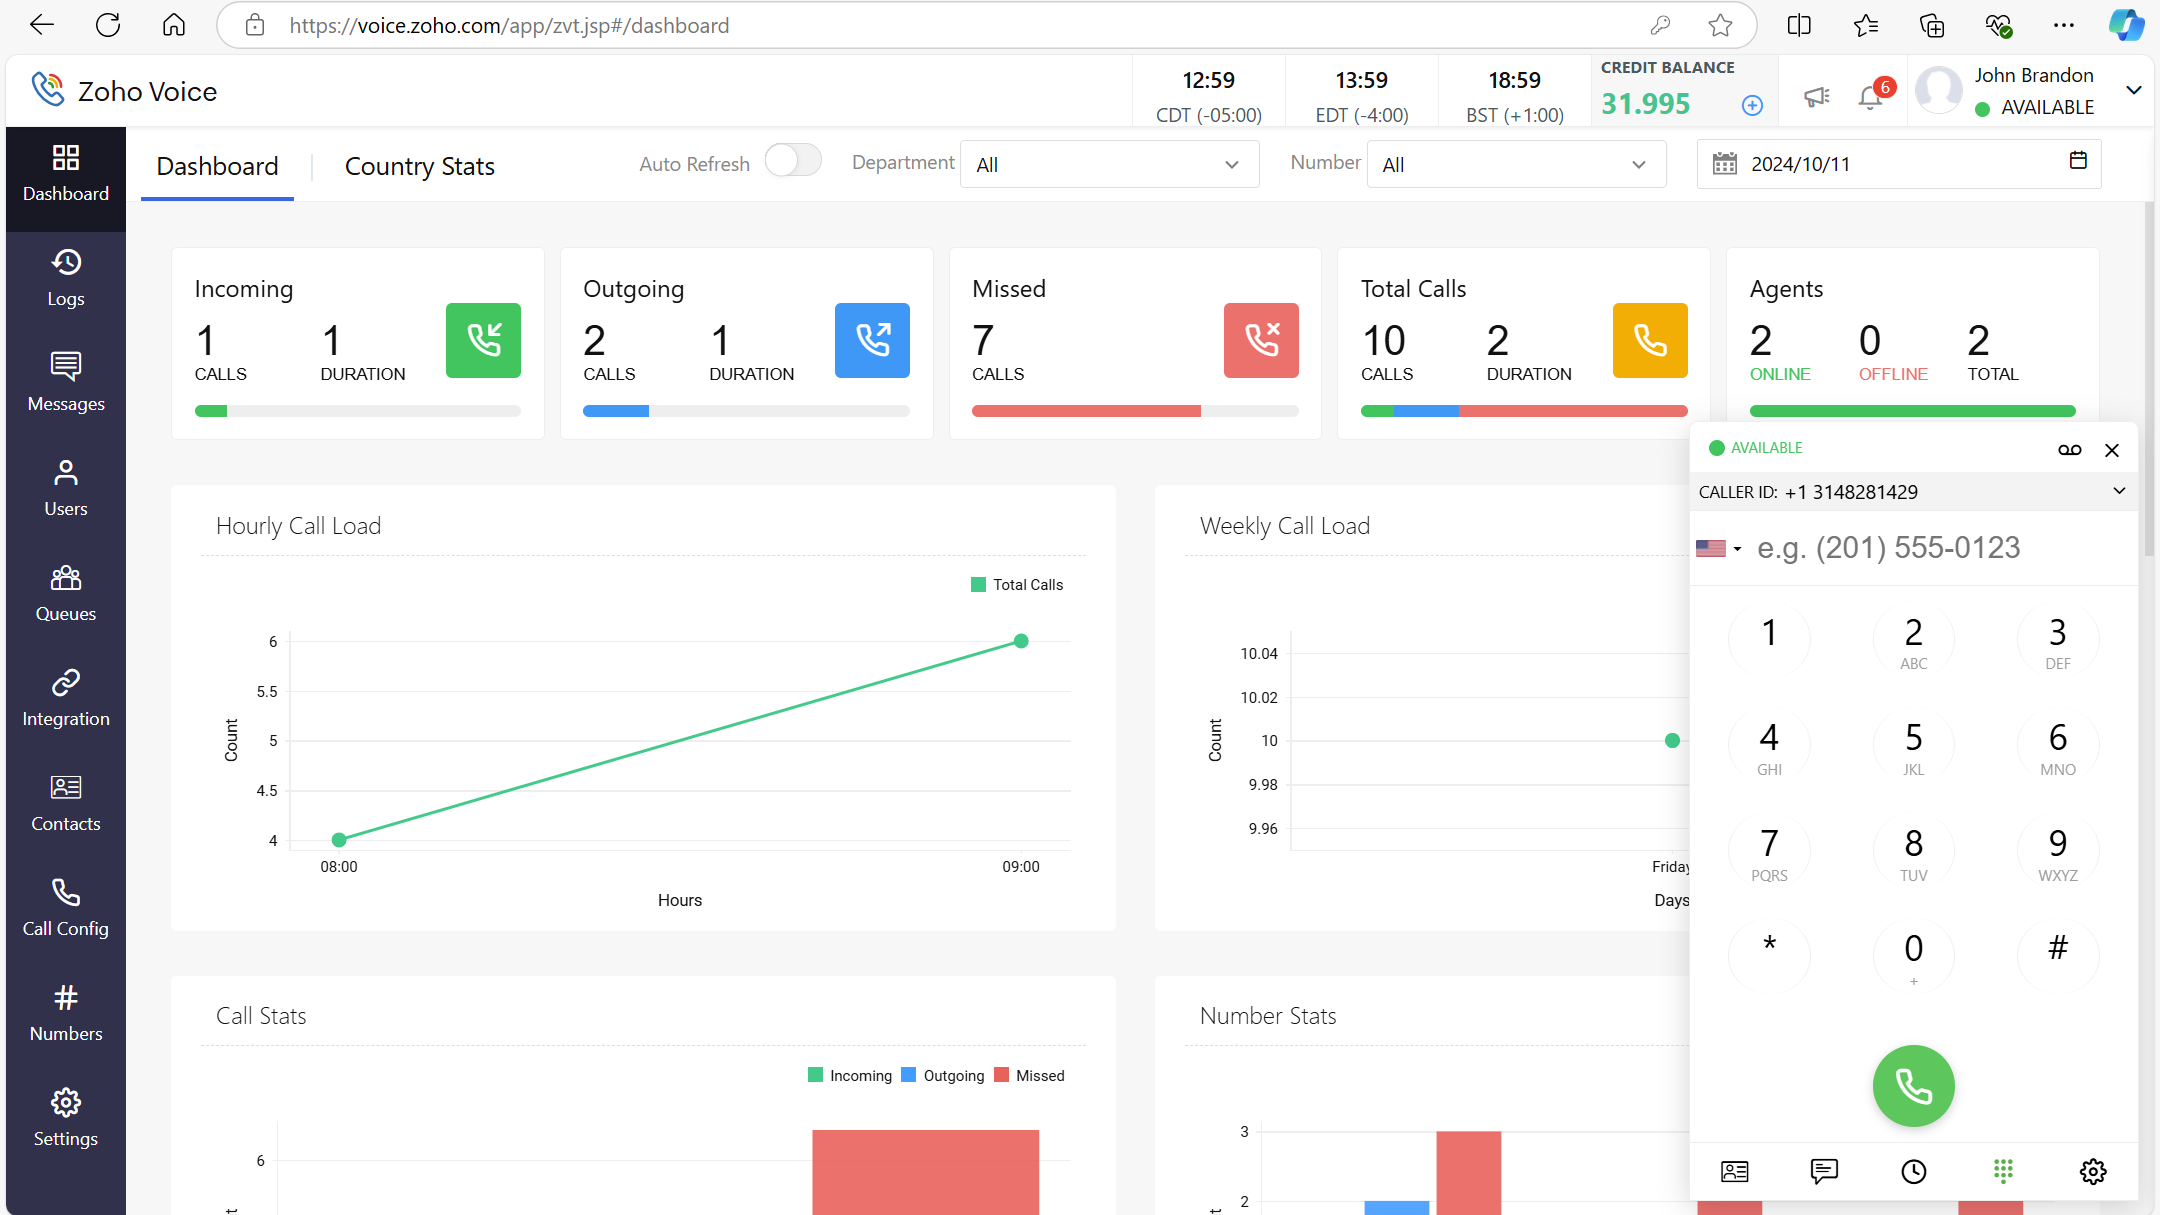Close the dialer panel

coord(2112,450)
